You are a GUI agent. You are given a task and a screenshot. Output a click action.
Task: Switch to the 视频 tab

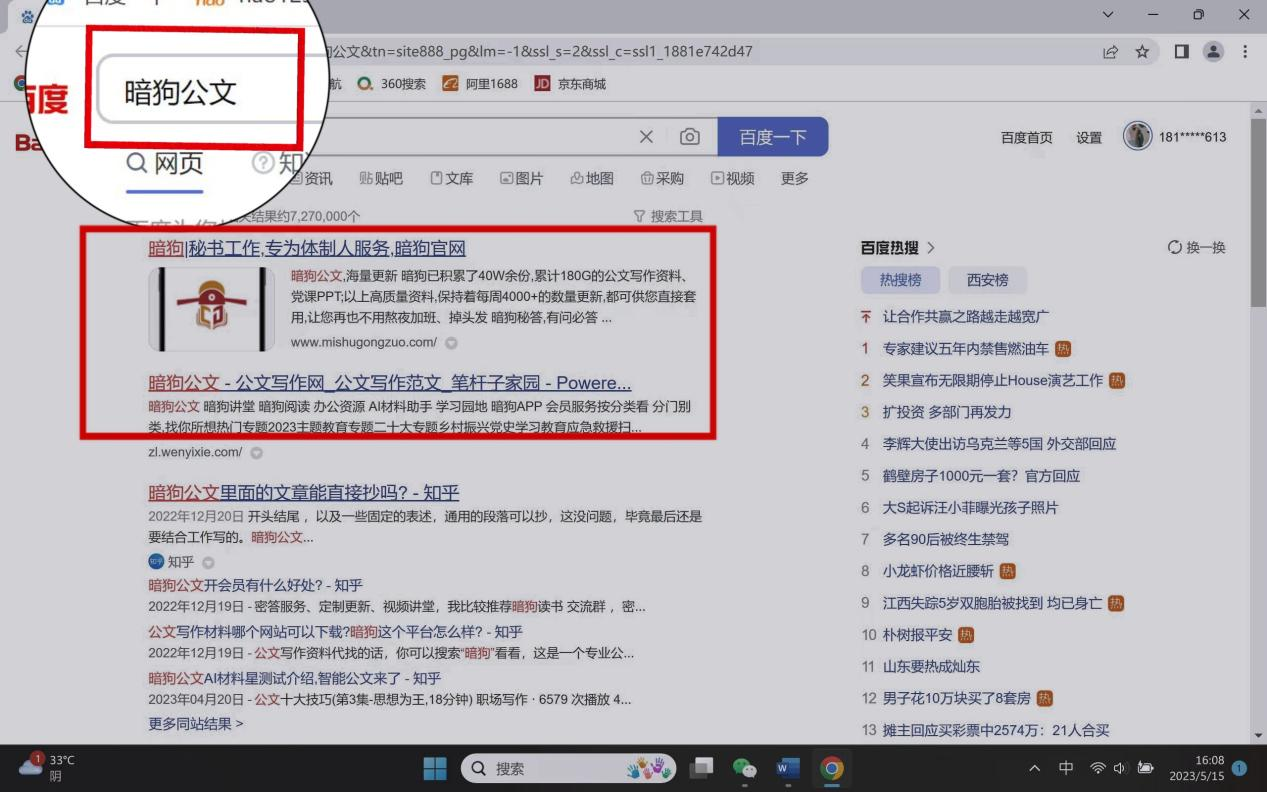click(732, 179)
